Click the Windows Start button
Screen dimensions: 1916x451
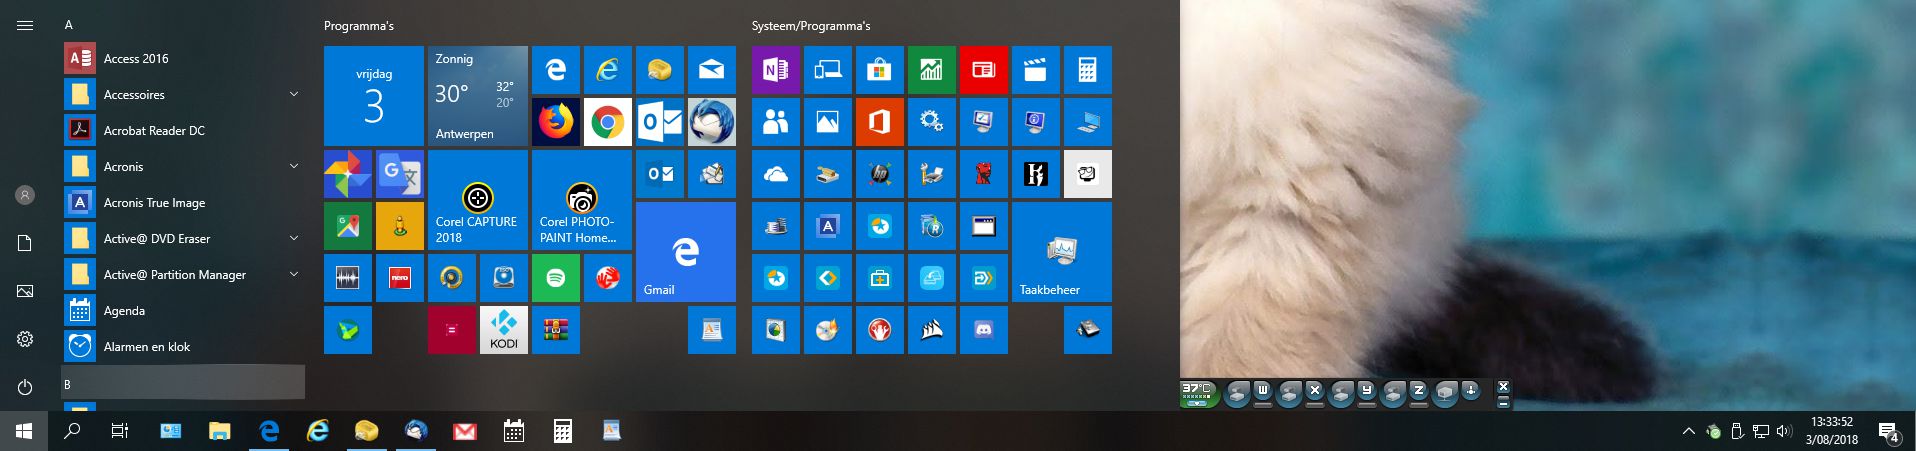pos(24,431)
